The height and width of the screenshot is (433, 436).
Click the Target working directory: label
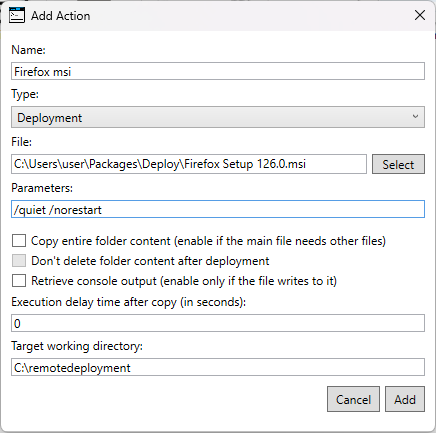tap(77, 346)
